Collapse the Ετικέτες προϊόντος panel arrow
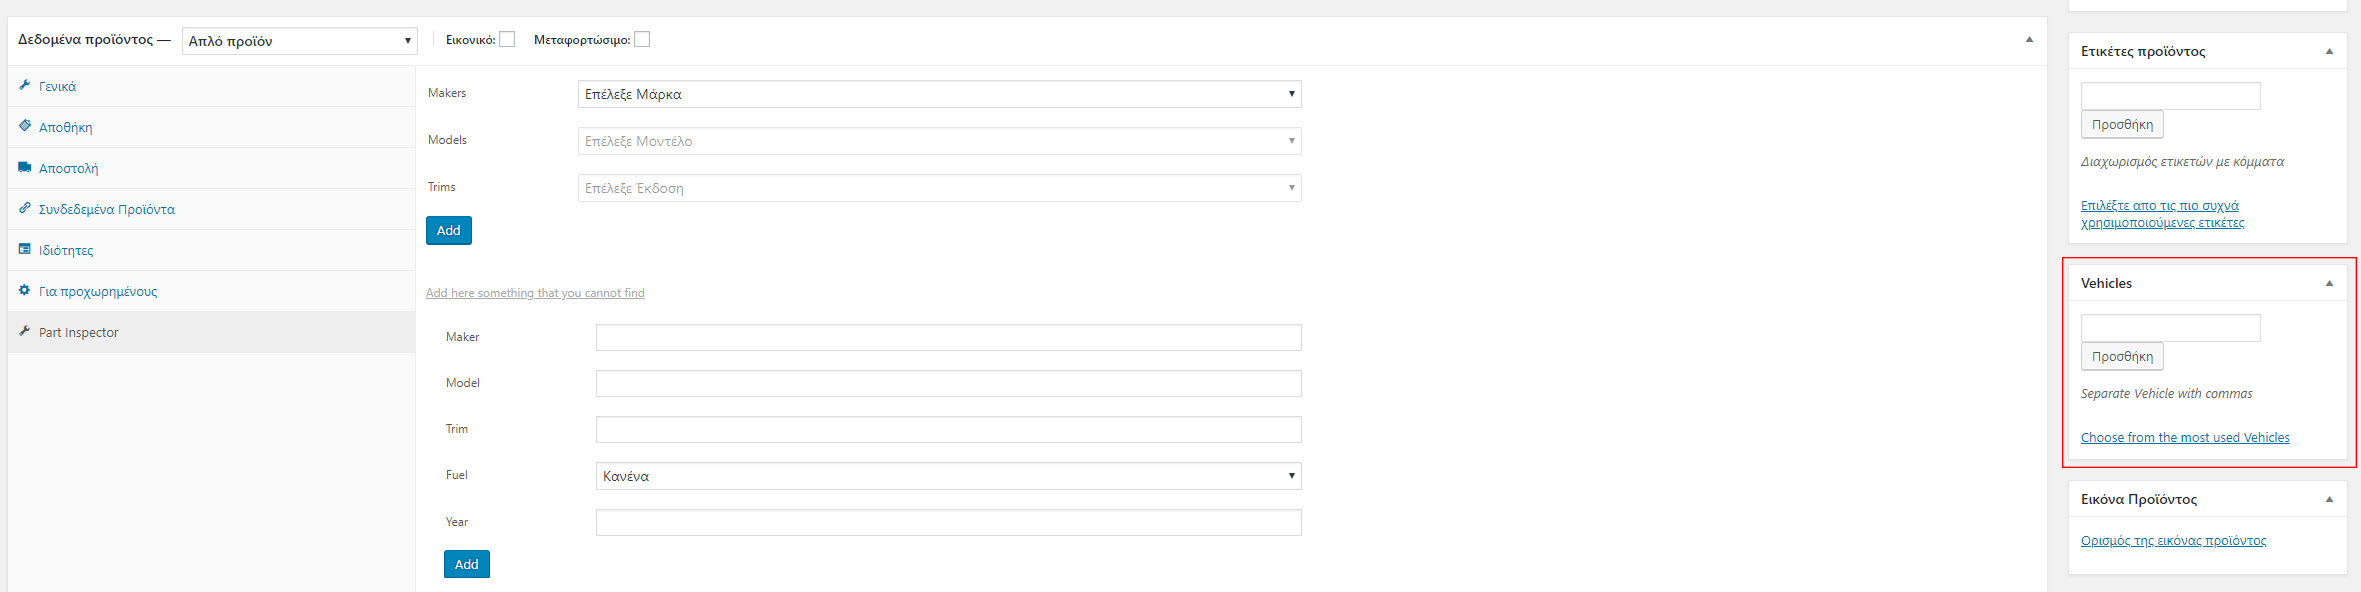This screenshot has width=2361, height=592. coord(2329,51)
